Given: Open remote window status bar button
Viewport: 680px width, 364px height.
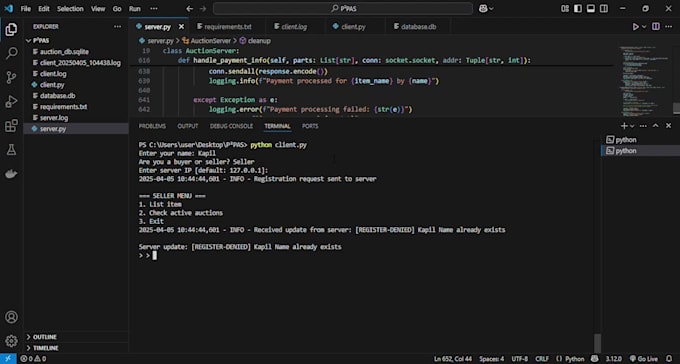Looking at the screenshot, I should click(x=8, y=359).
